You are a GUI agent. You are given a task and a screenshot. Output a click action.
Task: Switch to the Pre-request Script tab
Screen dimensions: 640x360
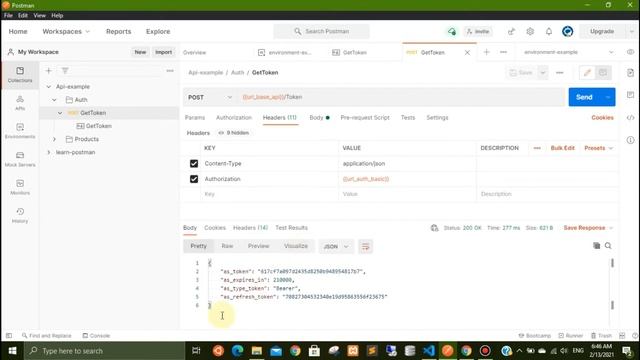(x=365, y=118)
